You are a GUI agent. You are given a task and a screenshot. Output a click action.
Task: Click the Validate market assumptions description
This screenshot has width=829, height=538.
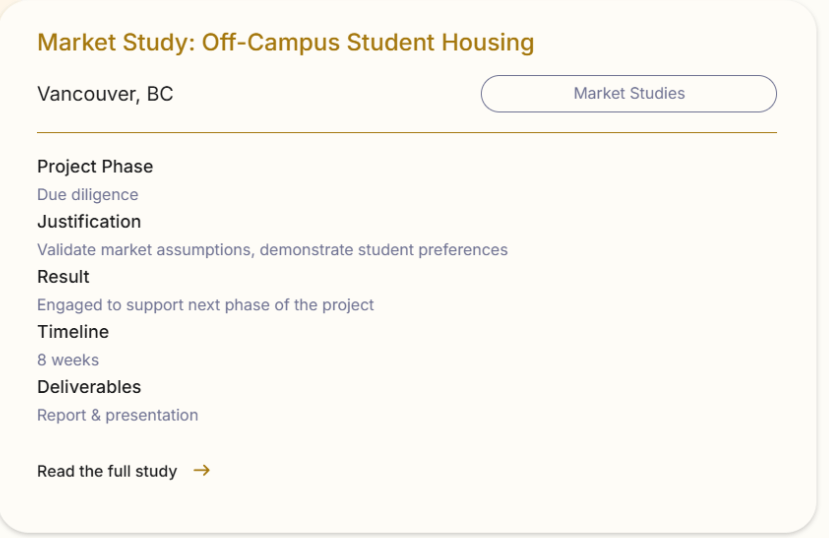pyautogui.click(x=272, y=250)
